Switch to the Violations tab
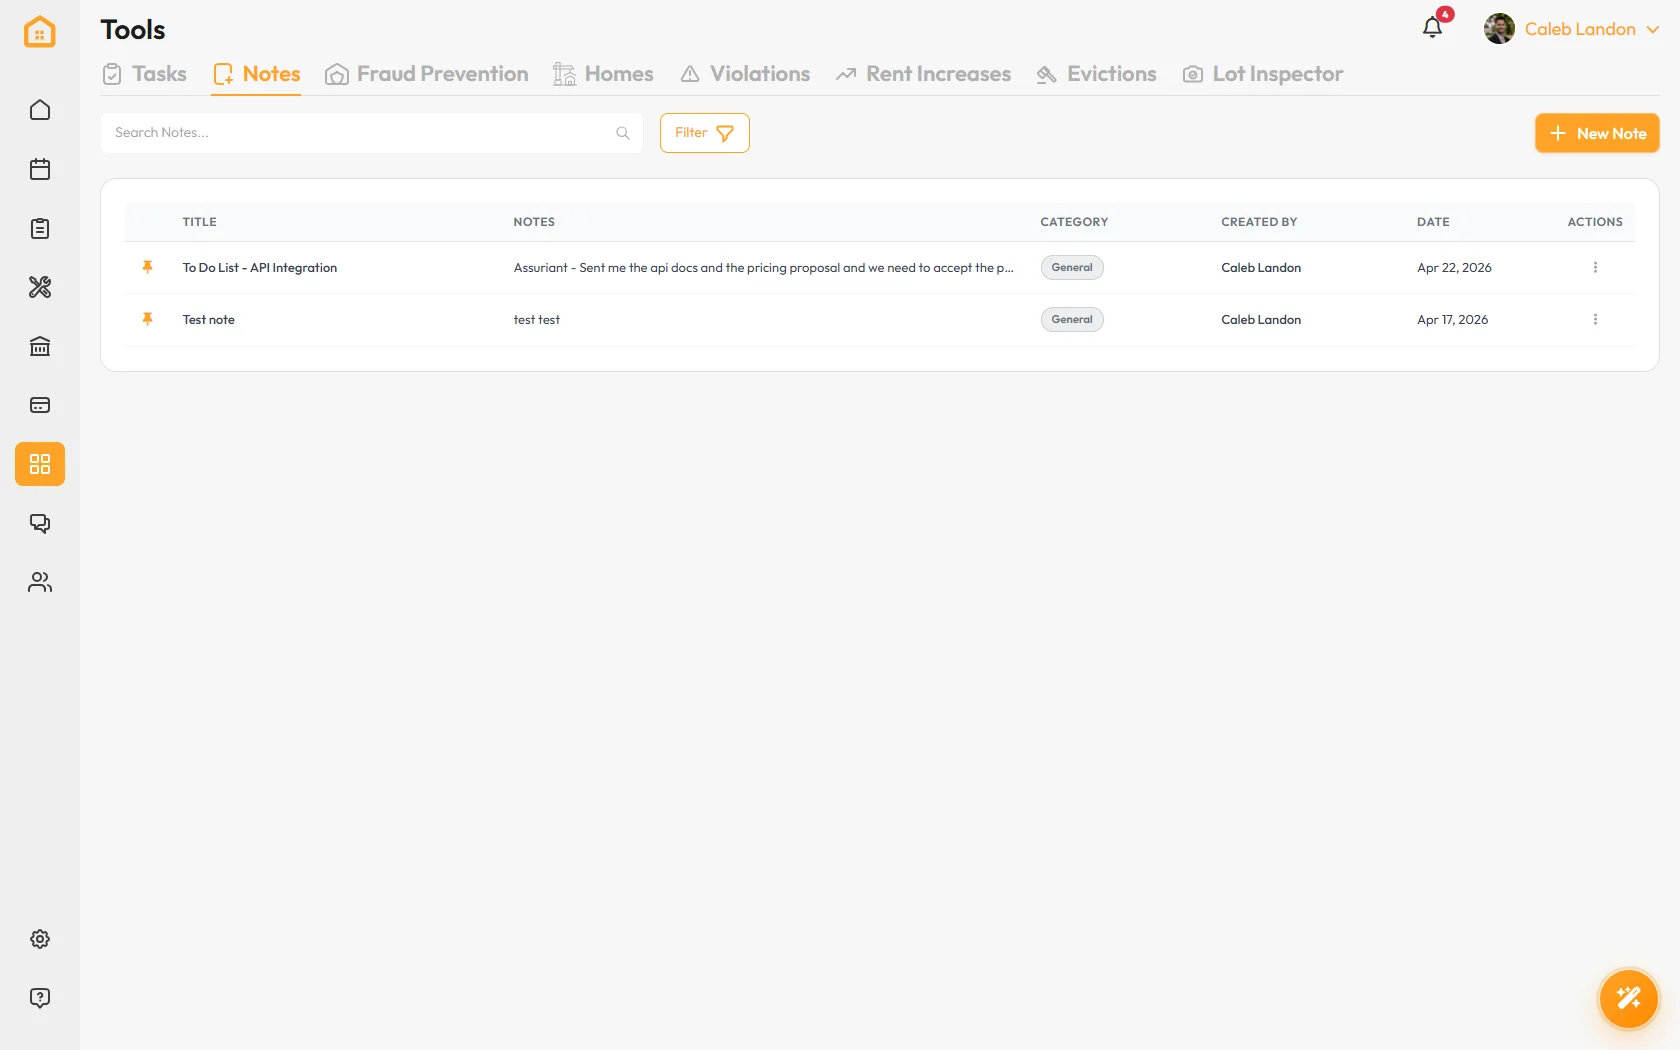 point(745,74)
